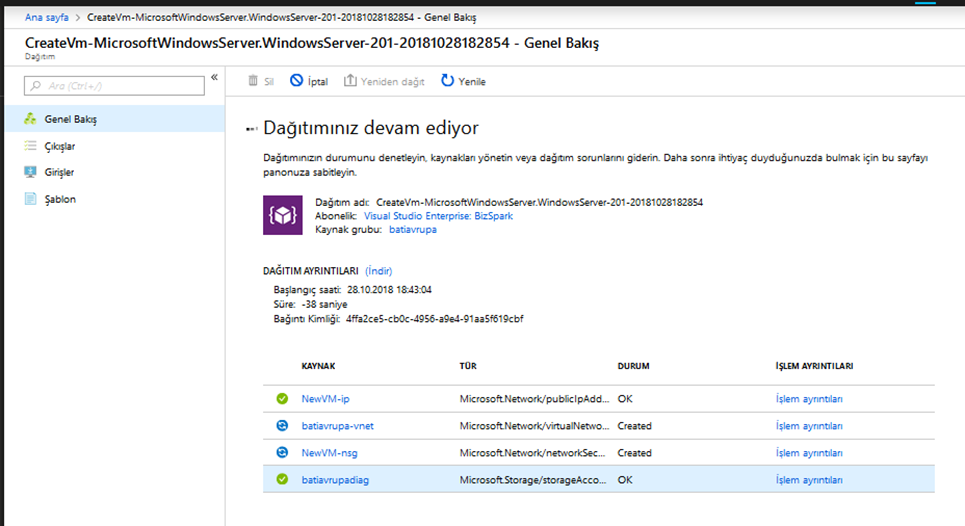
Task: Click green check status icon for NewVM-ip
Action: click(x=282, y=399)
